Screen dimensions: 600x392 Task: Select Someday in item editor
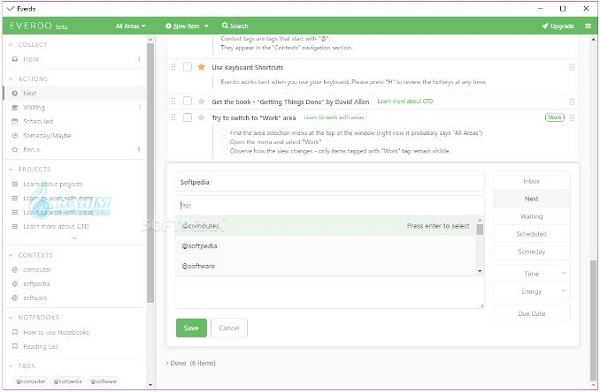[x=532, y=252]
